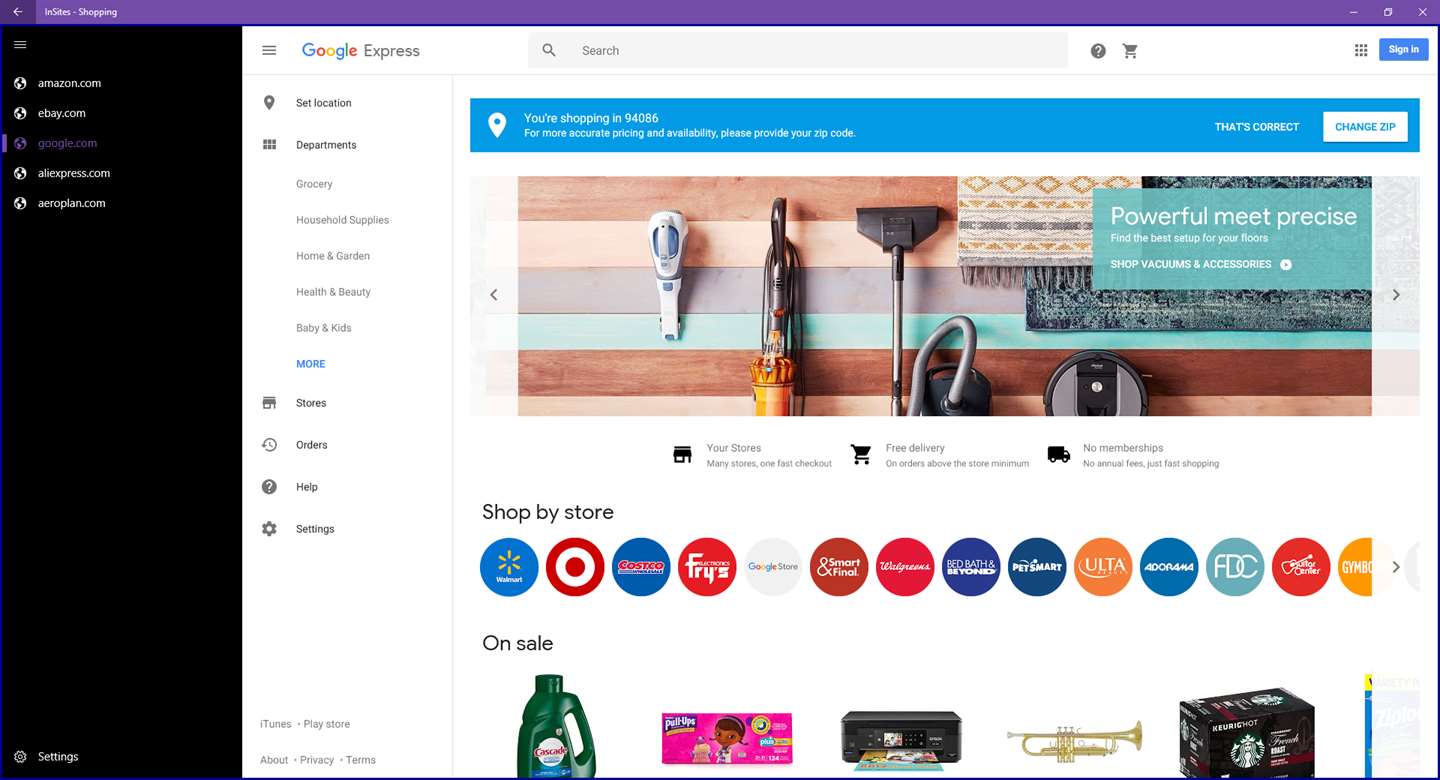
Task: Click the CHANGE ZIP button
Action: (1365, 127)
